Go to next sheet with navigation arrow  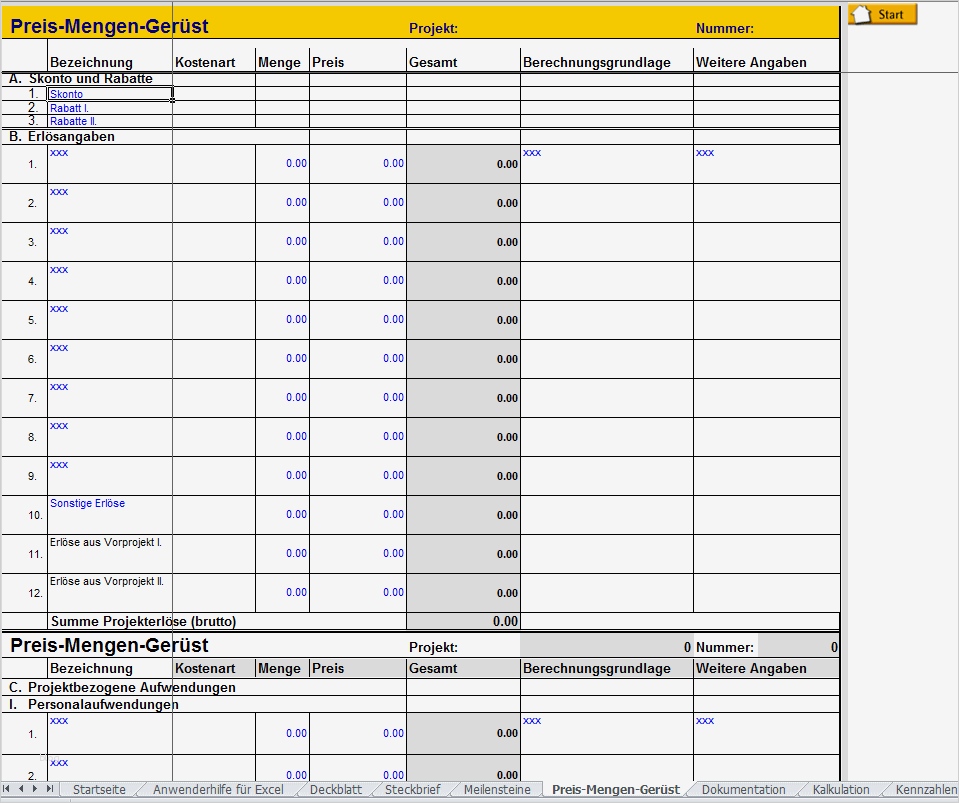[x=35, y=789]
